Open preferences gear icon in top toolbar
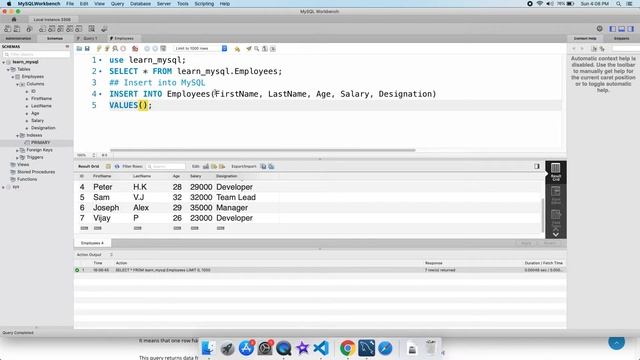This screenshot has height=360, width=640. pyautogui.click(x=600, y=29)
